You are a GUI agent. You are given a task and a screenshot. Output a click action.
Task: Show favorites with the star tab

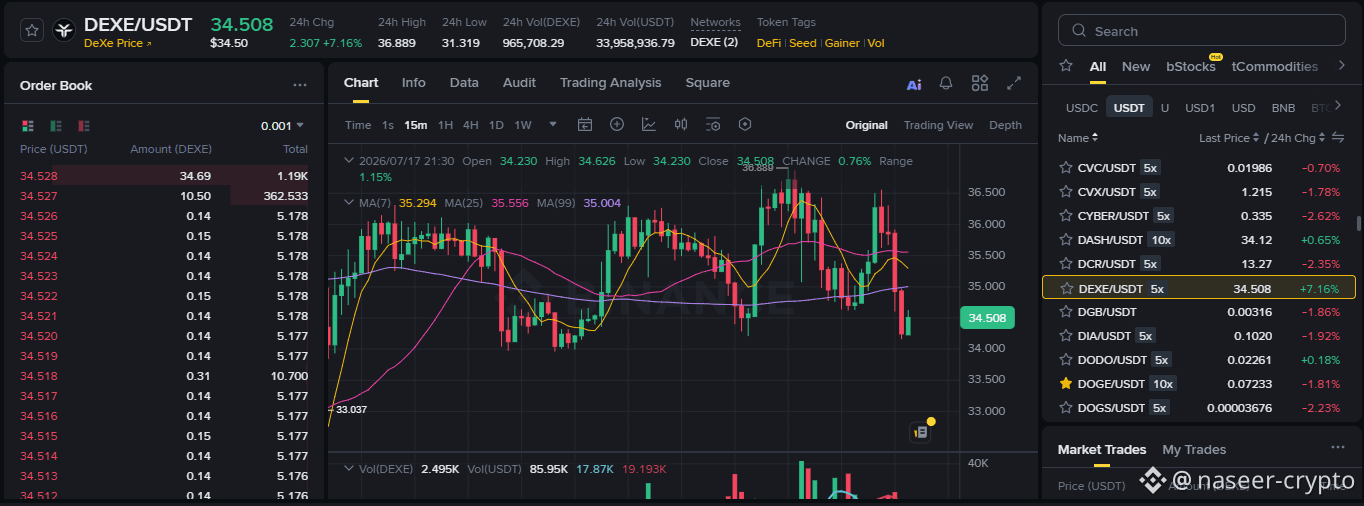tap(1066, 66)
